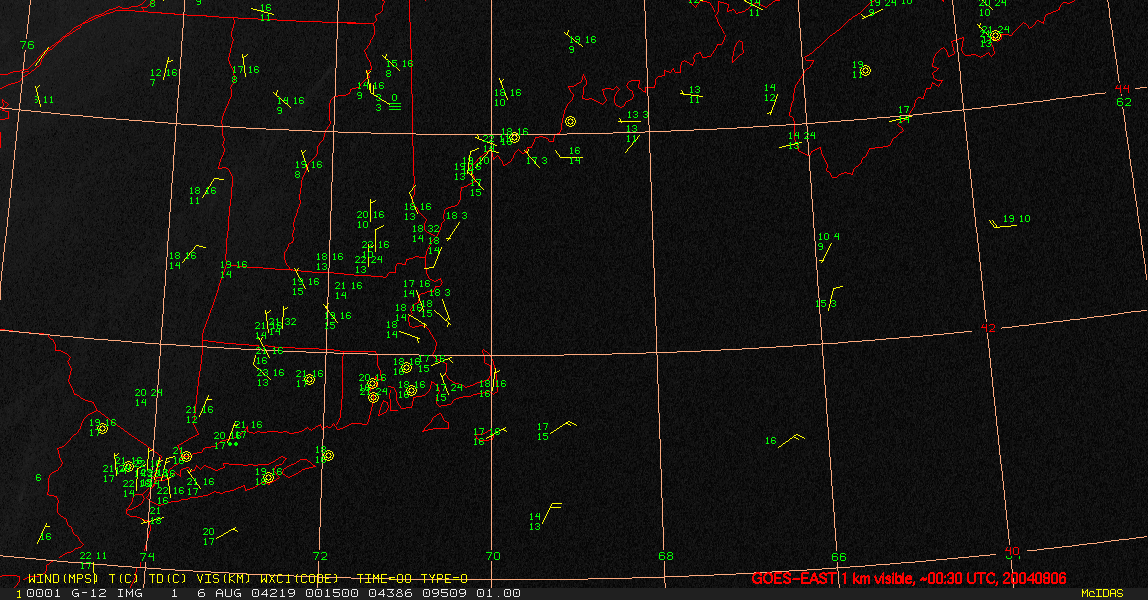Click the wind barb by the 14 13 plot
This screenshot has height=600, width=1148.
tap(551, 513)
